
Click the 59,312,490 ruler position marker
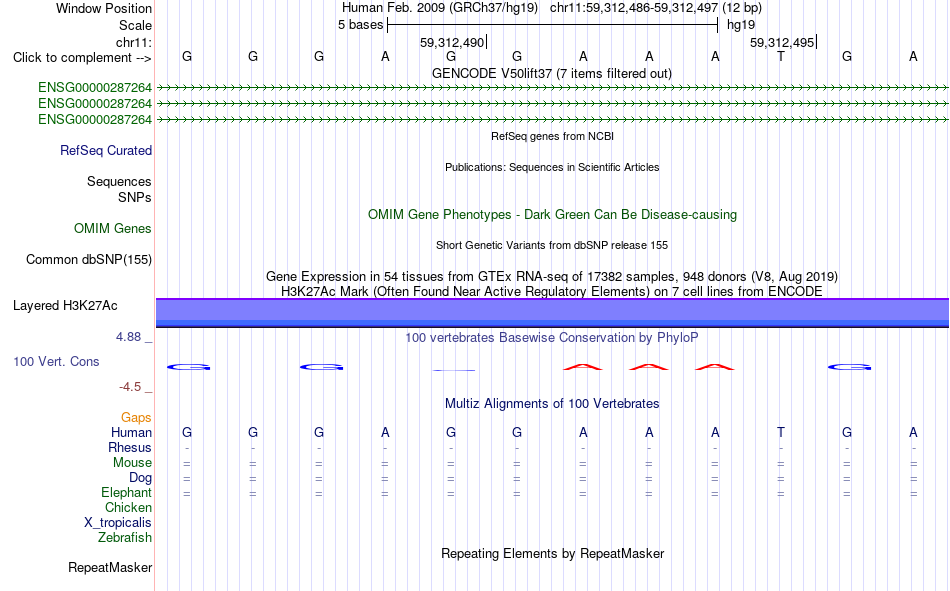452,42
